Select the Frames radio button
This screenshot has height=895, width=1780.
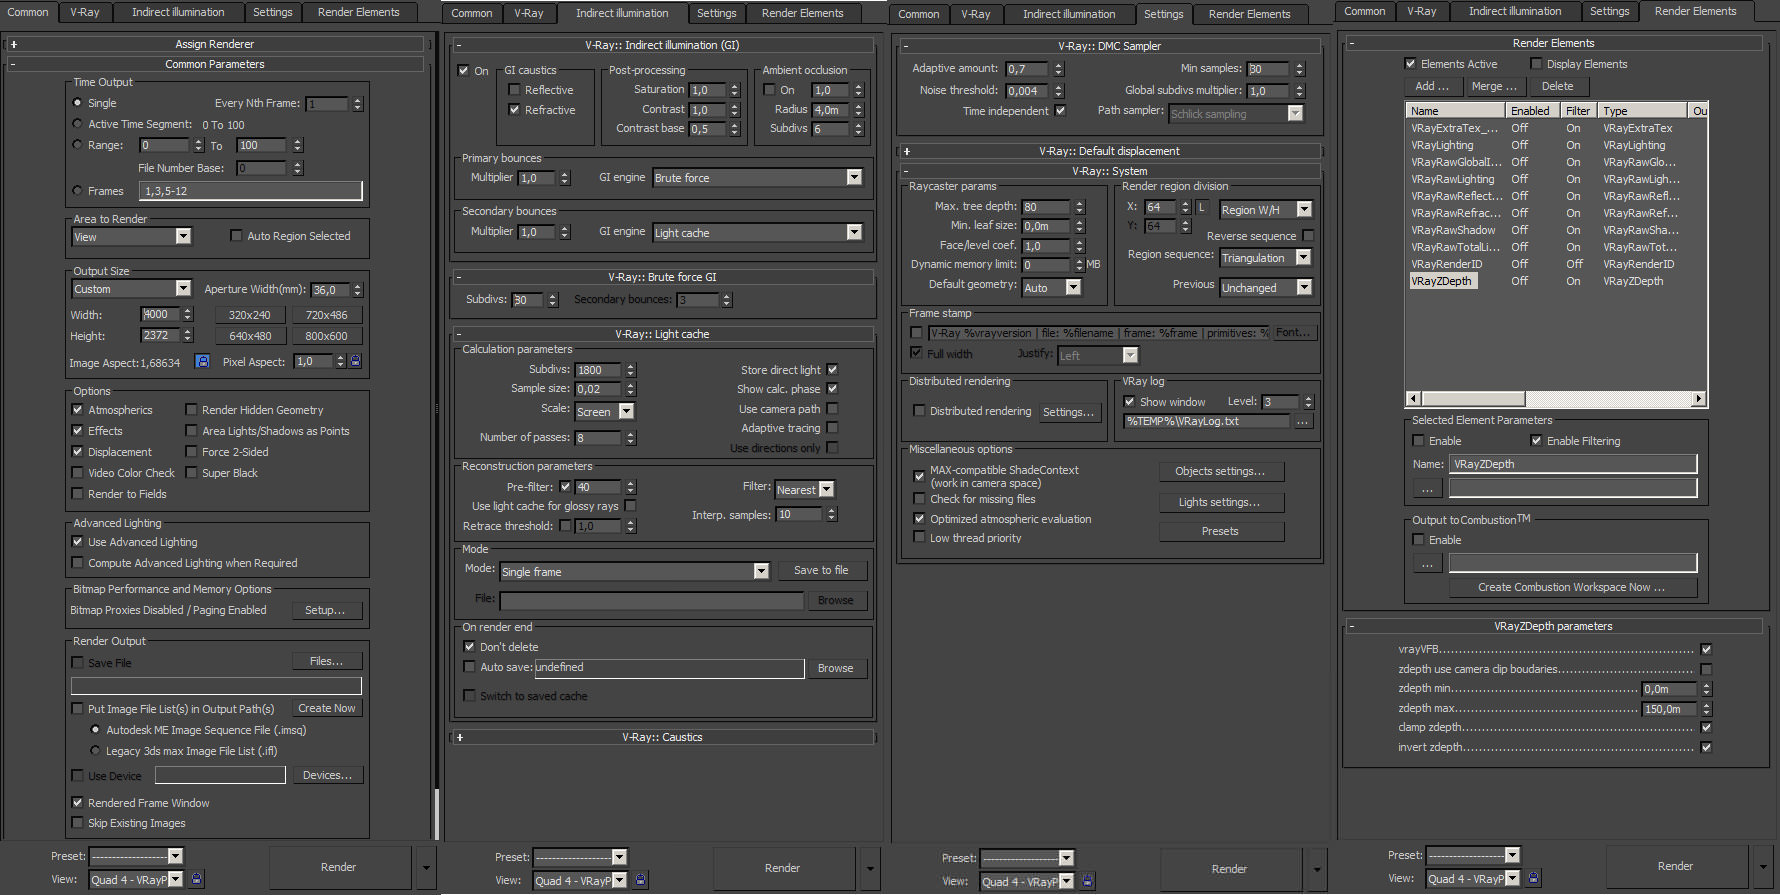coord(77,190)
